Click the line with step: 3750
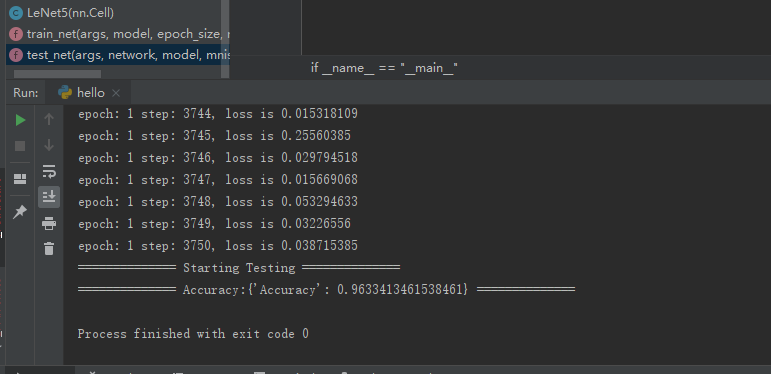 coord(218,246)
